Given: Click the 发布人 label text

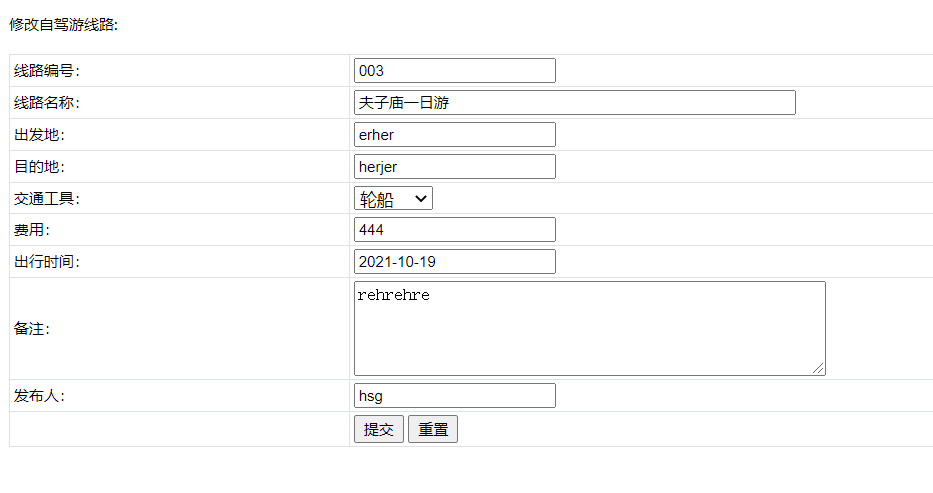Looking at the screenshot, I should pyautogui.click(x=39, y=396).
